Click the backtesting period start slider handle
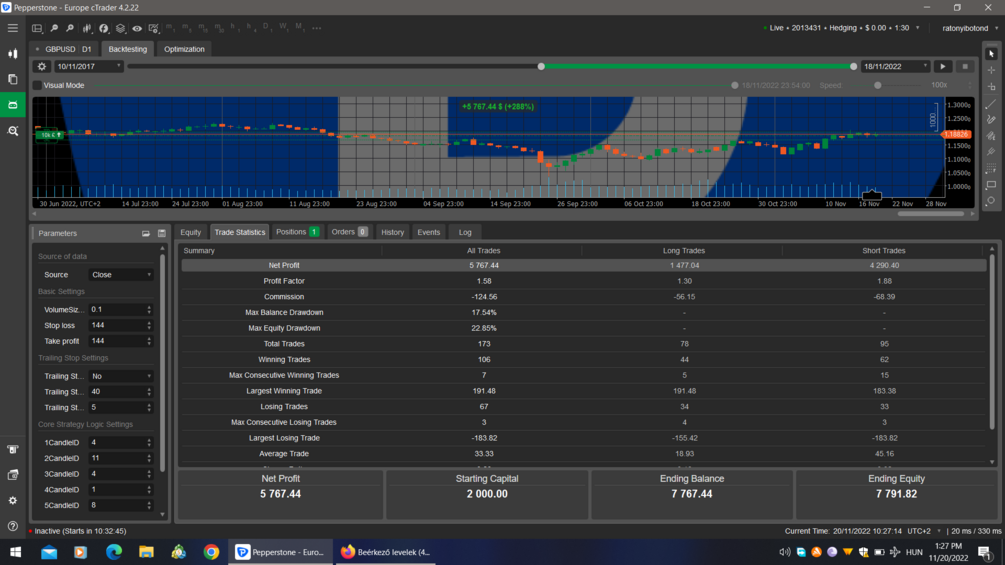Viewport: 1005px width, 565px height. pos(541,67)
